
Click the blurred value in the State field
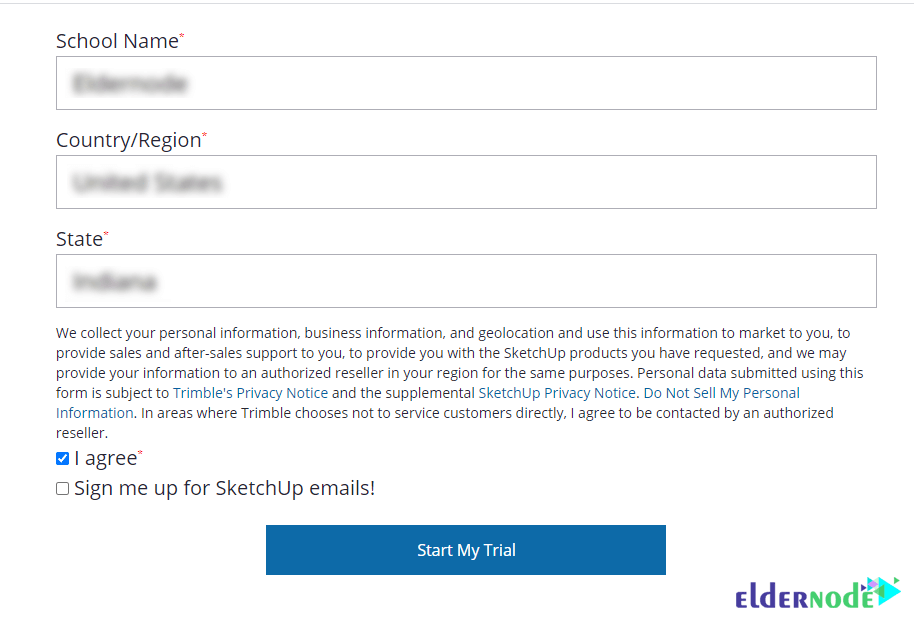click(x=115, y=281)
